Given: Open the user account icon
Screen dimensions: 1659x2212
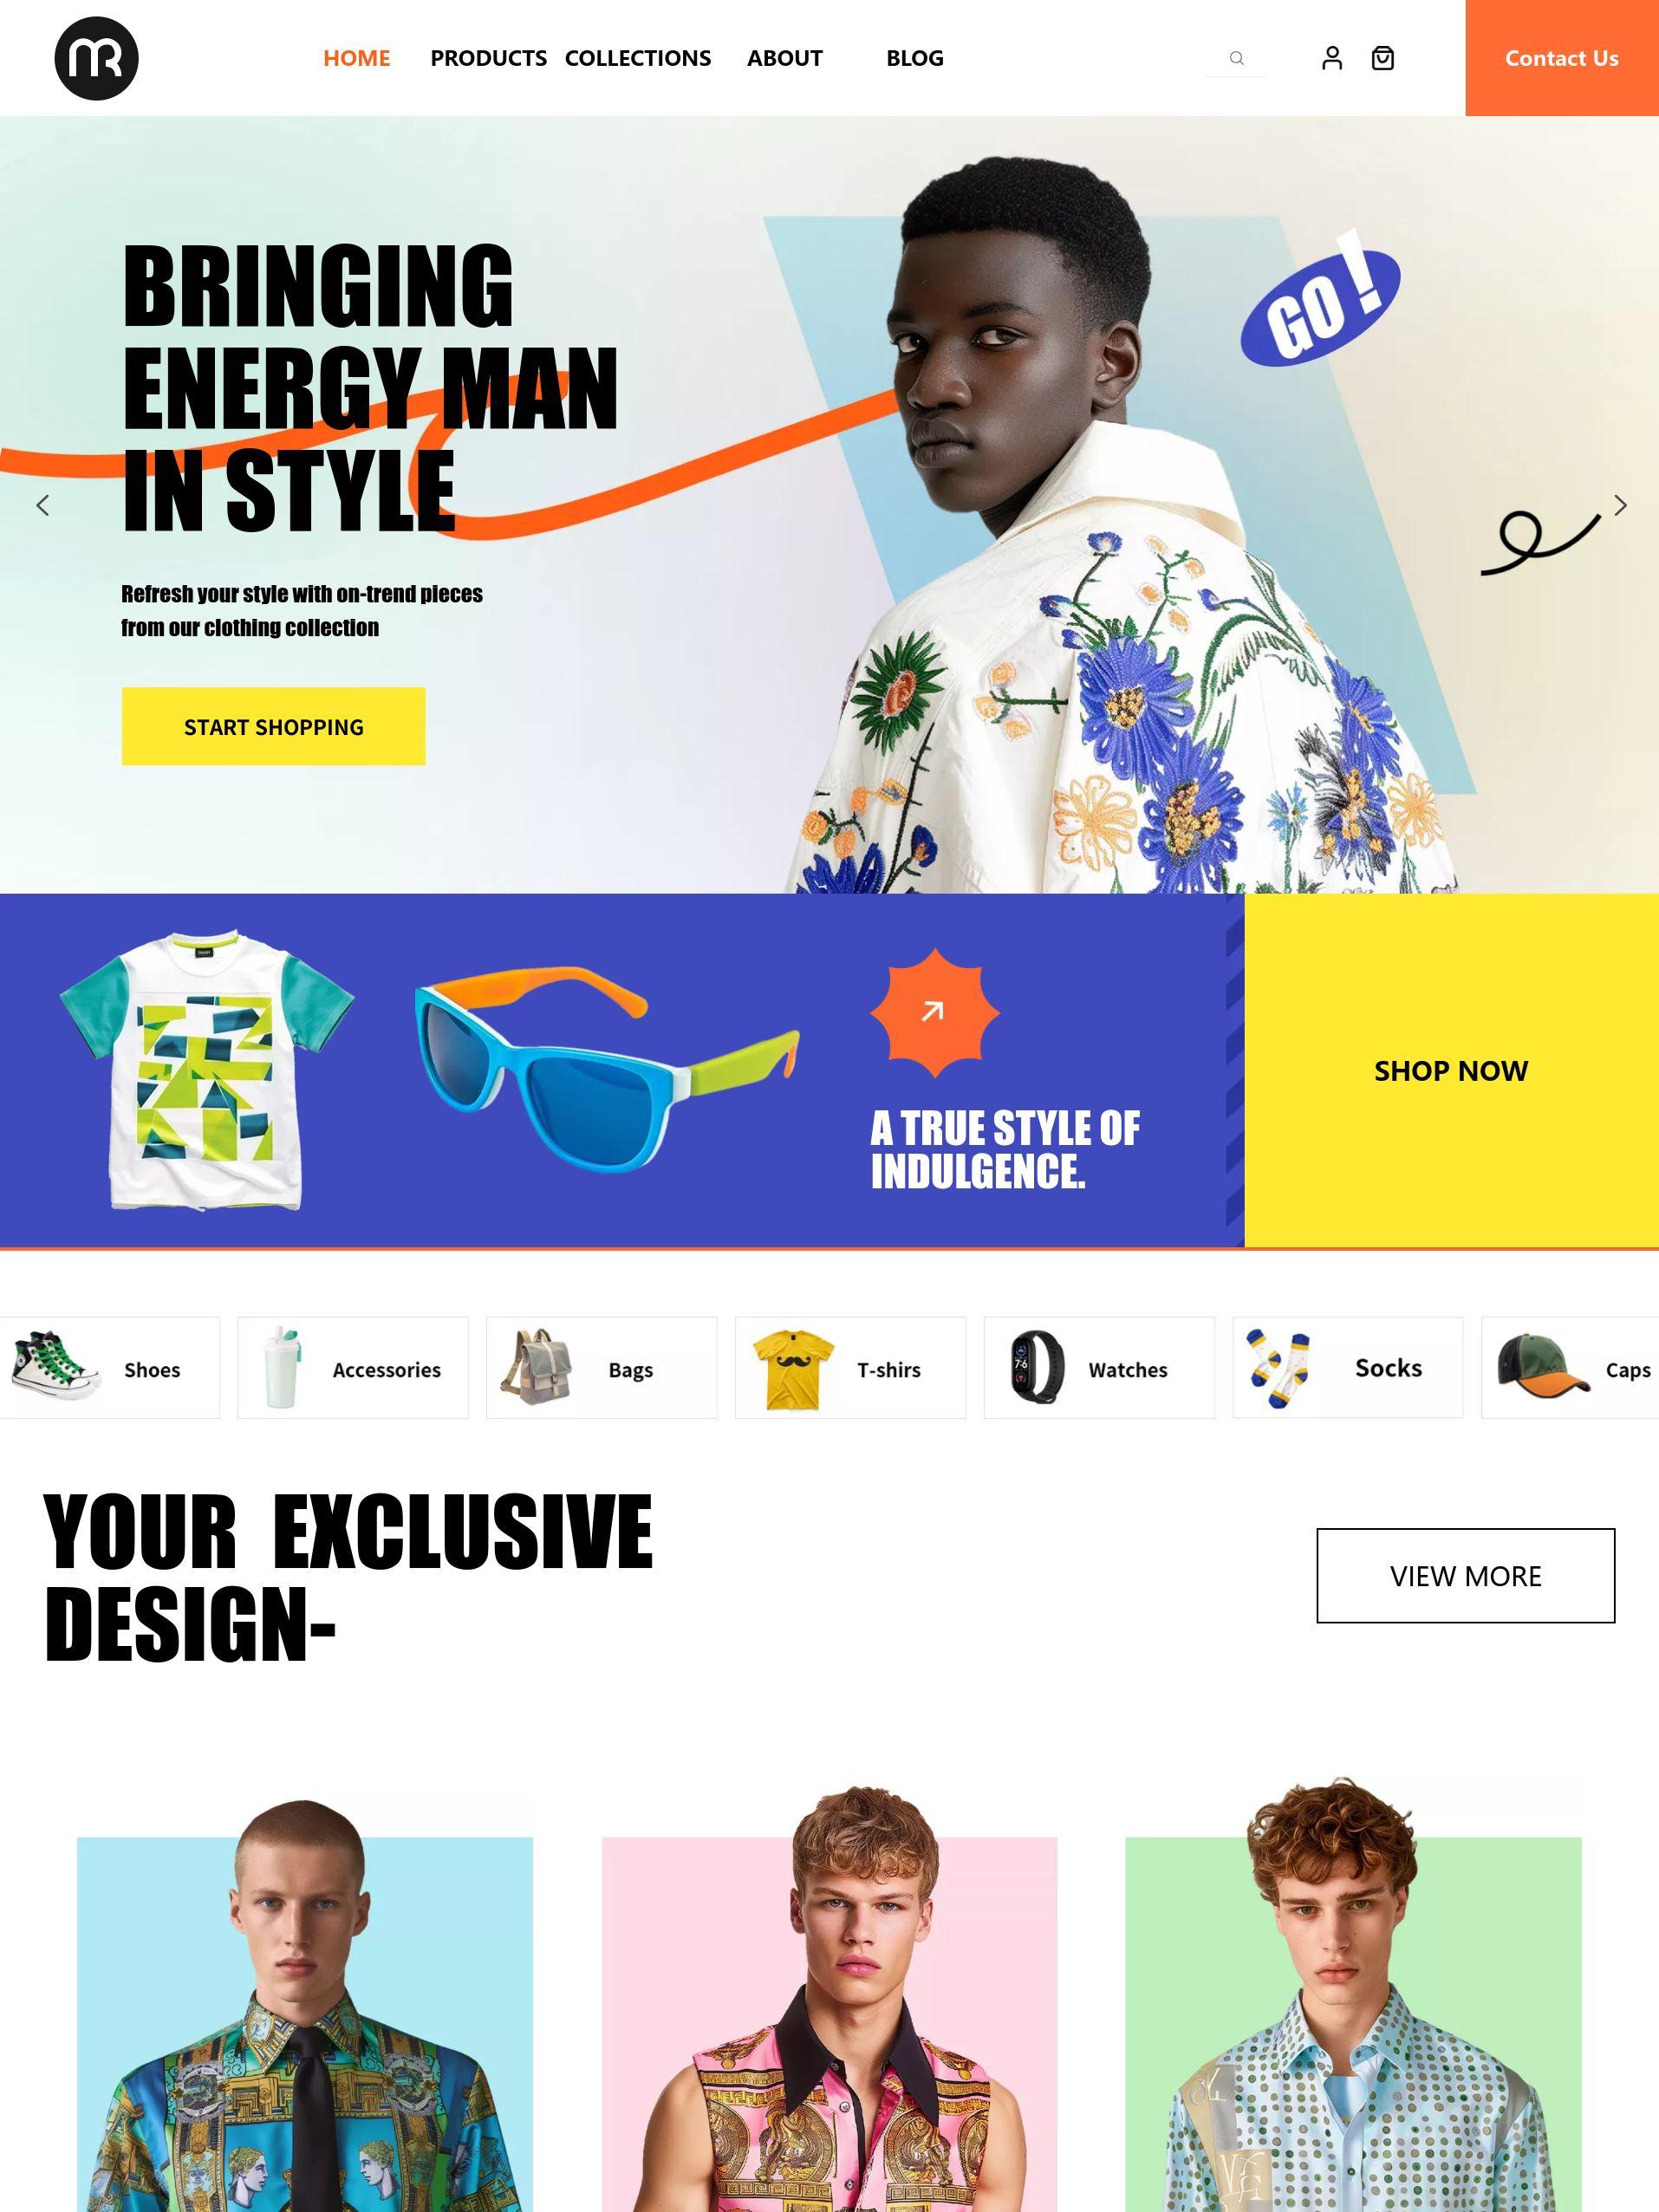Looking at the screenshot, I should pyautogui.click(x=1331, y=58).
